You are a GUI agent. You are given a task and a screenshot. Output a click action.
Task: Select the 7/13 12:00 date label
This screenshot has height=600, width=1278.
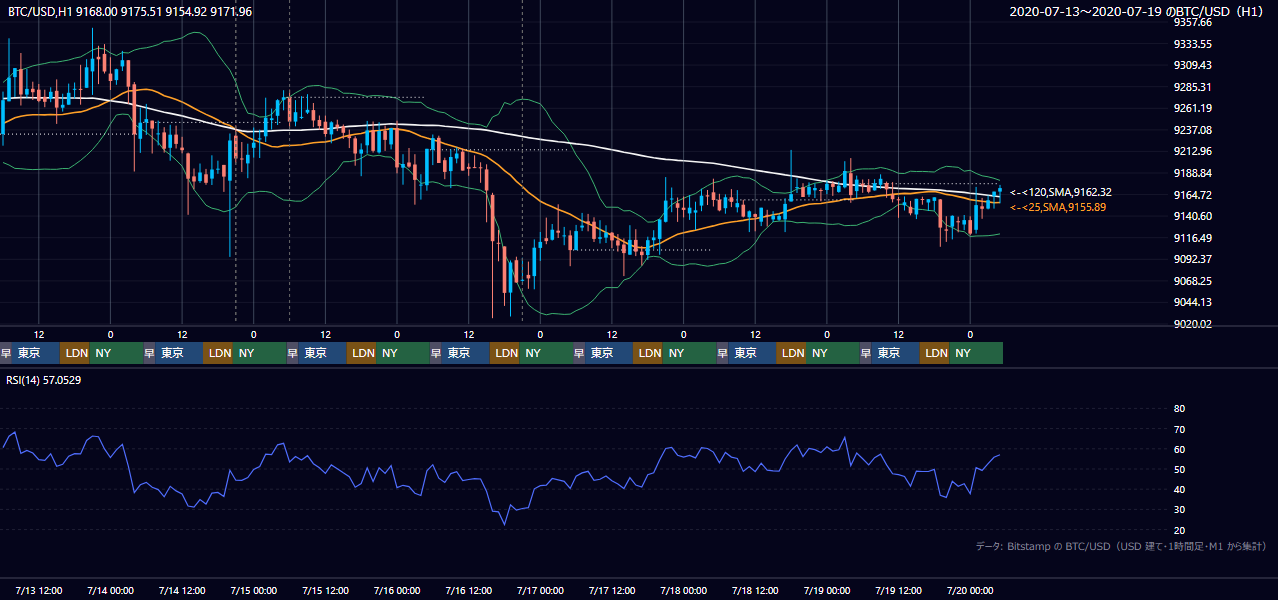(x=39, y=590)
